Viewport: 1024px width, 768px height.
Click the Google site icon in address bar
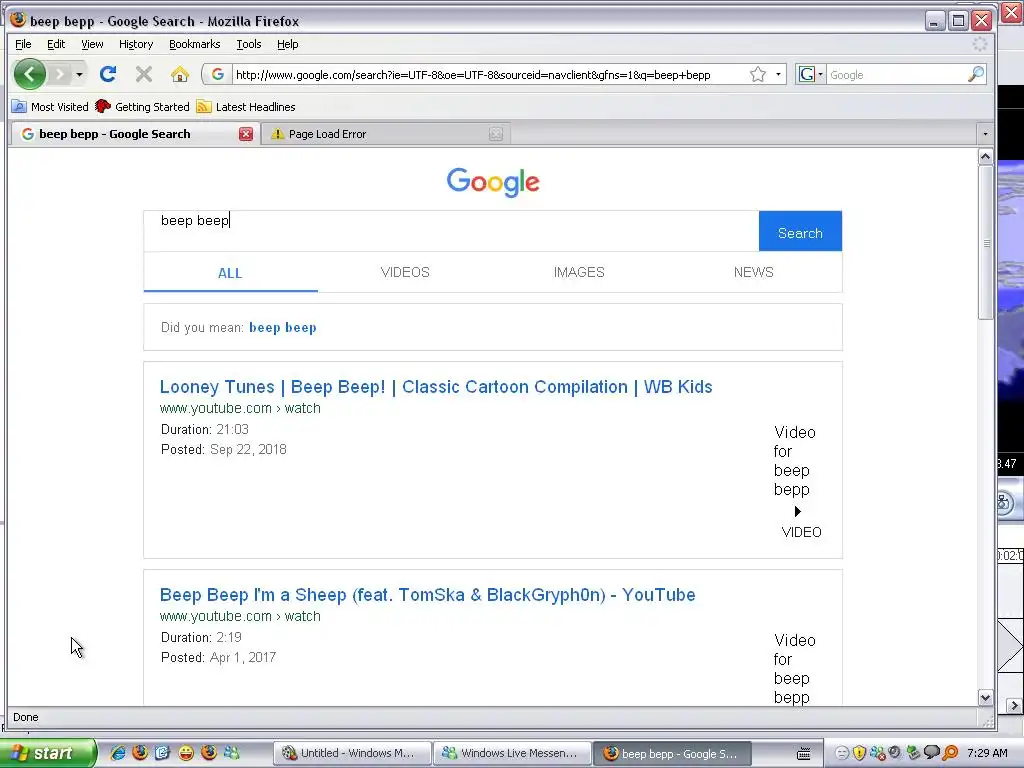(217, 74)
